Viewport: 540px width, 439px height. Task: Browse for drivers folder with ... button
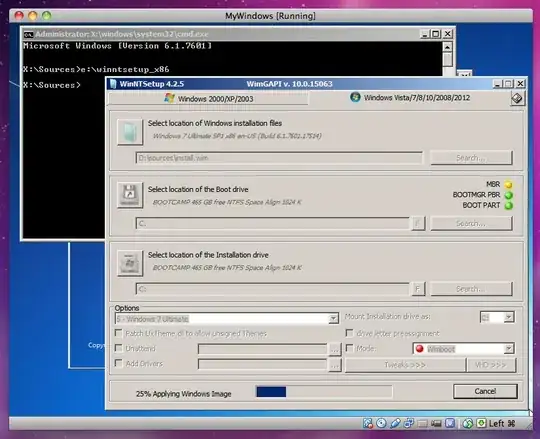point(334,365)
